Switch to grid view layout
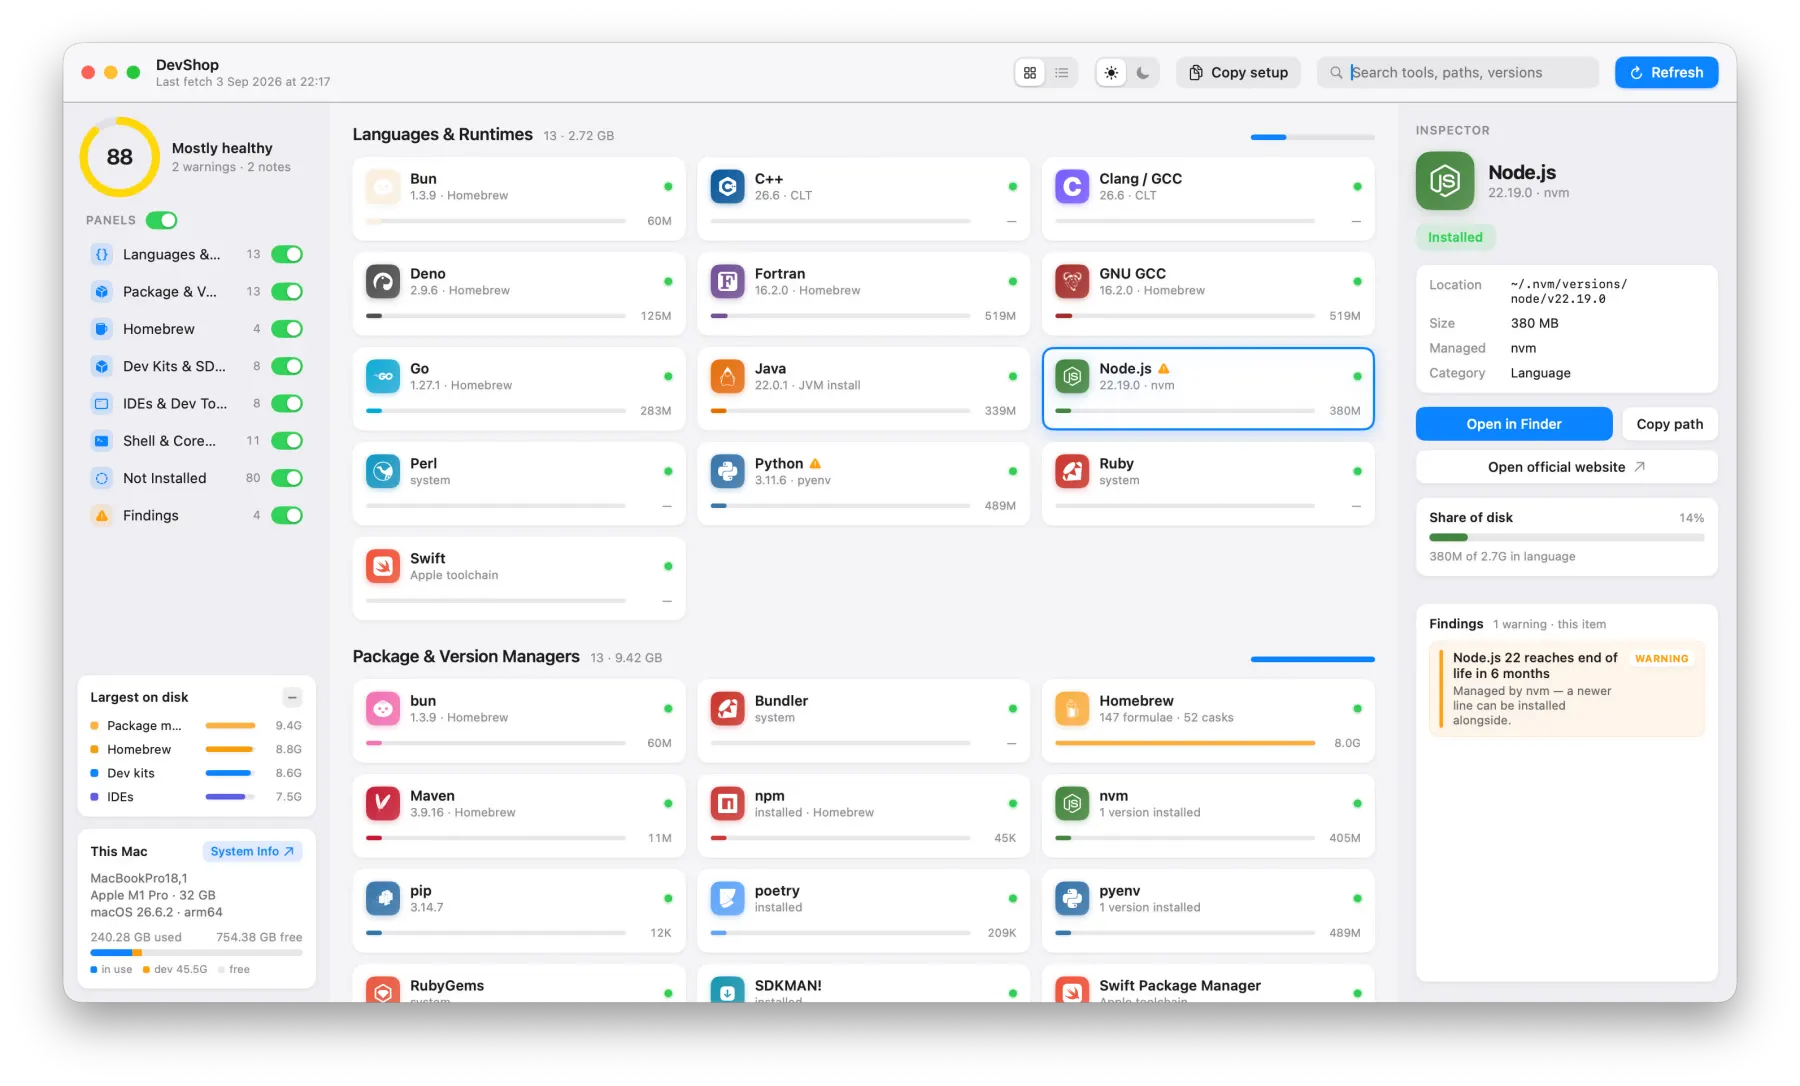Viewport: 1800px width, 1086px height. coord(1030,73)
